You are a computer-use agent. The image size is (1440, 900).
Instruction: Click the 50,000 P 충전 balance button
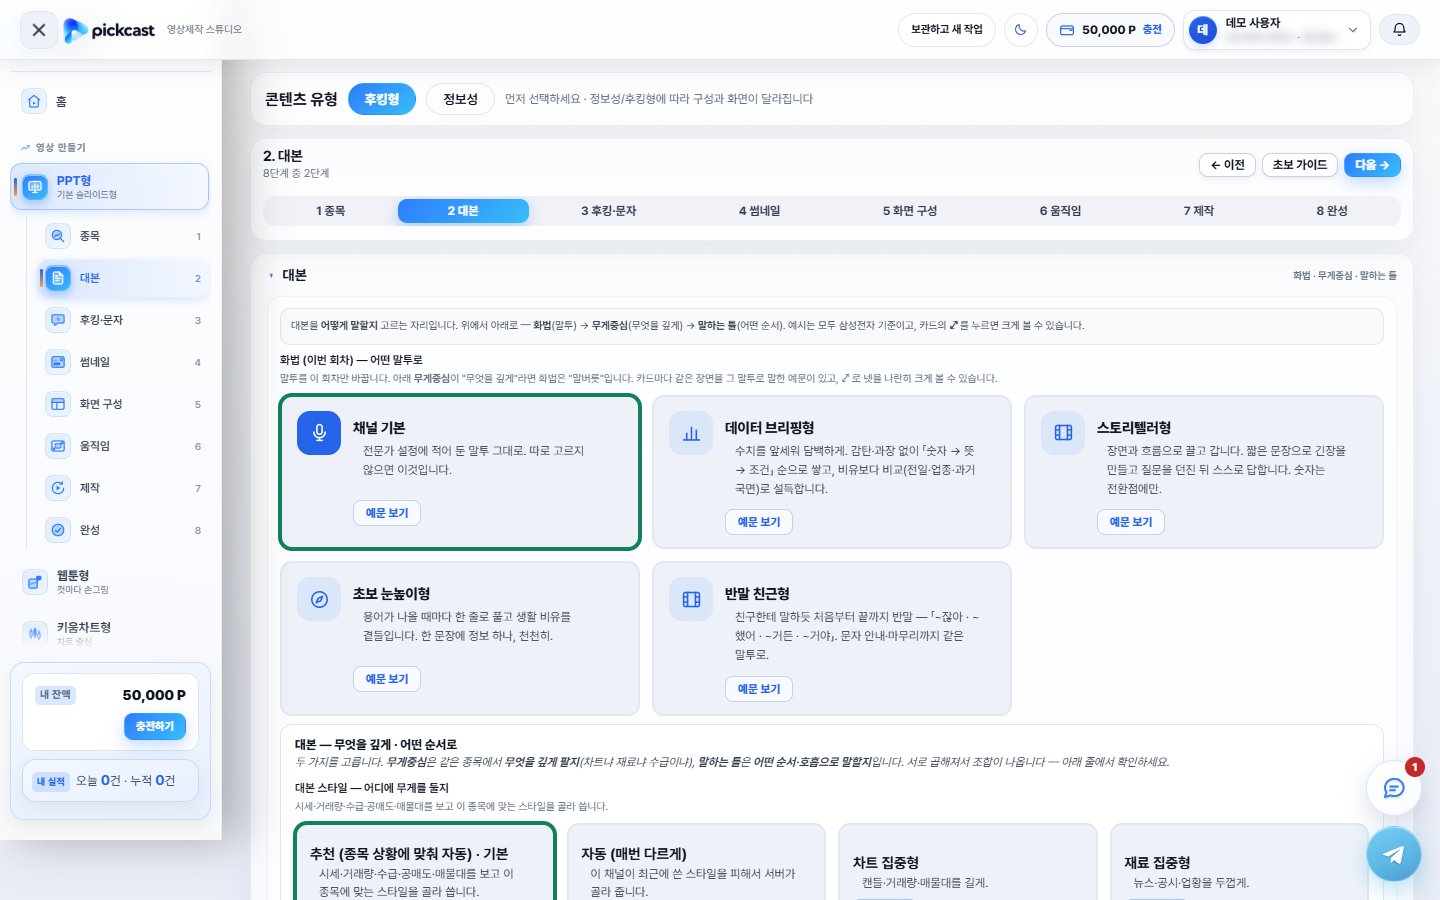point(1110,30)
